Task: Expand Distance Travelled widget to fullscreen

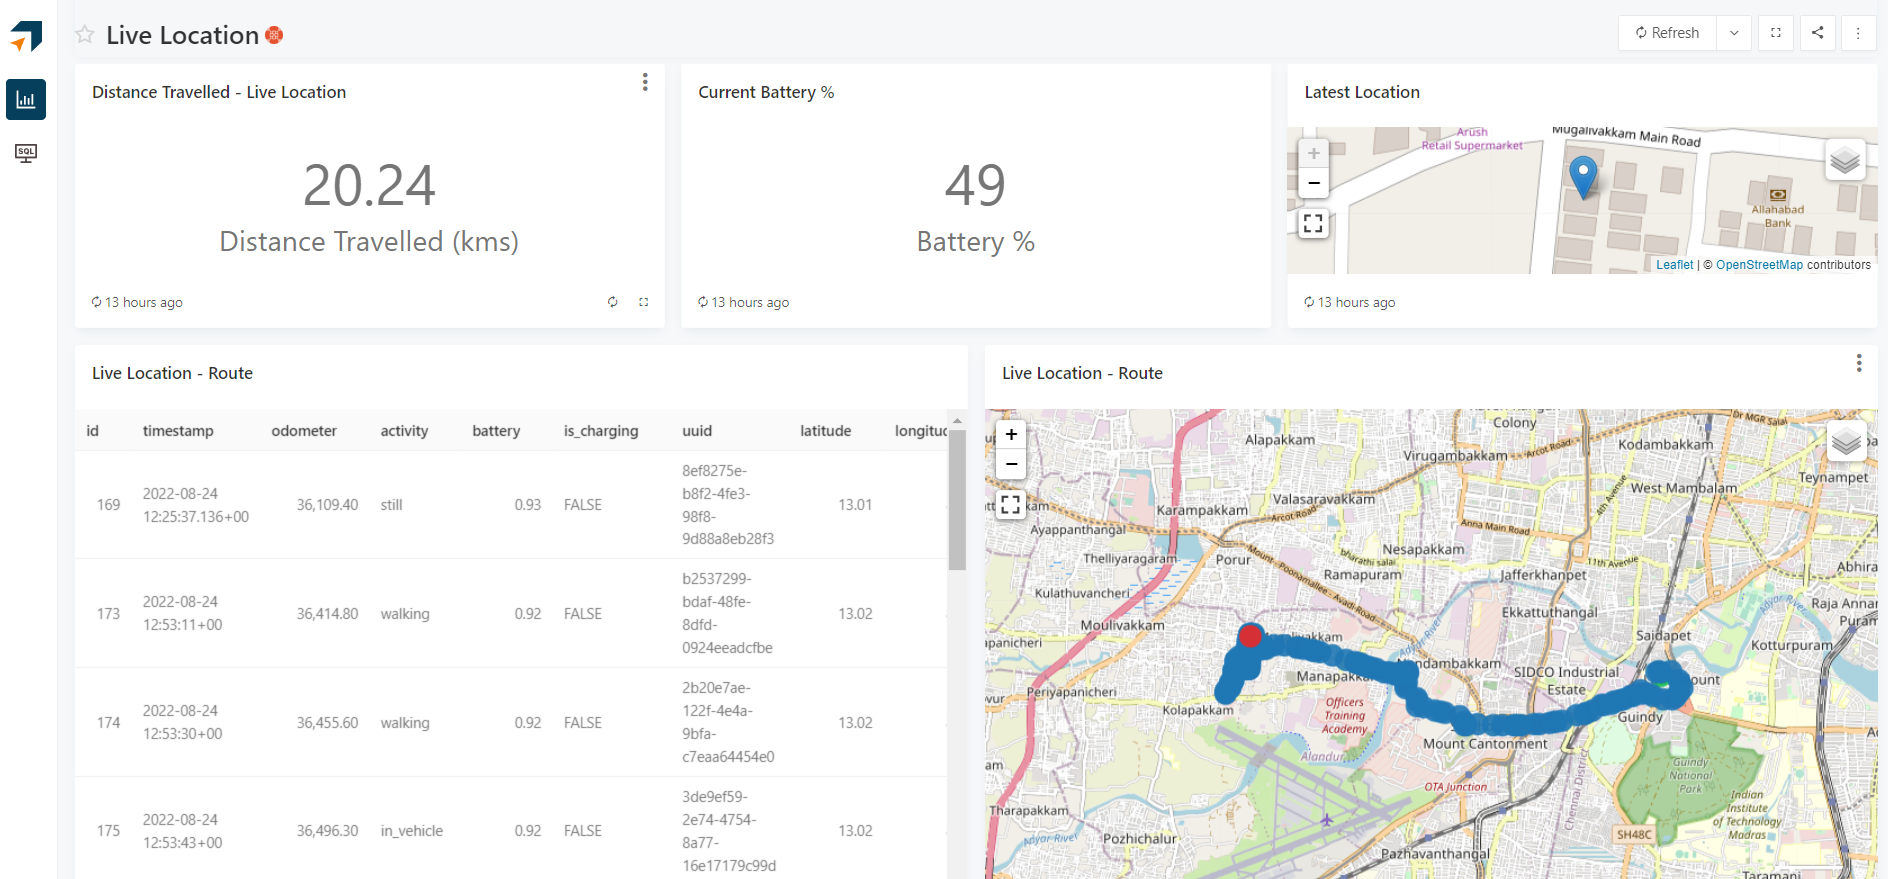Action: pos(644,302)
